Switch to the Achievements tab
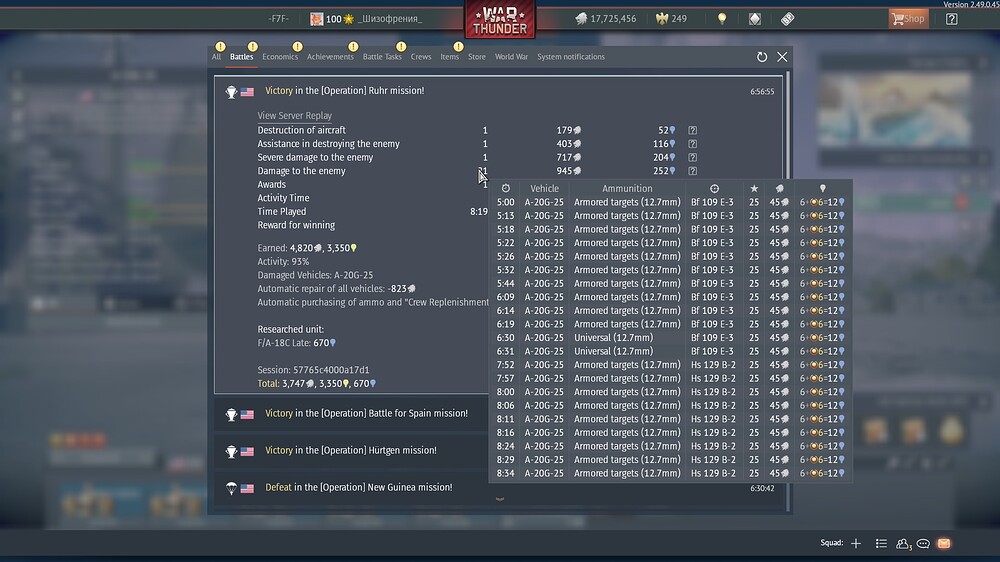The width and height of the screenshot is (1000, 562). [330, 57]
